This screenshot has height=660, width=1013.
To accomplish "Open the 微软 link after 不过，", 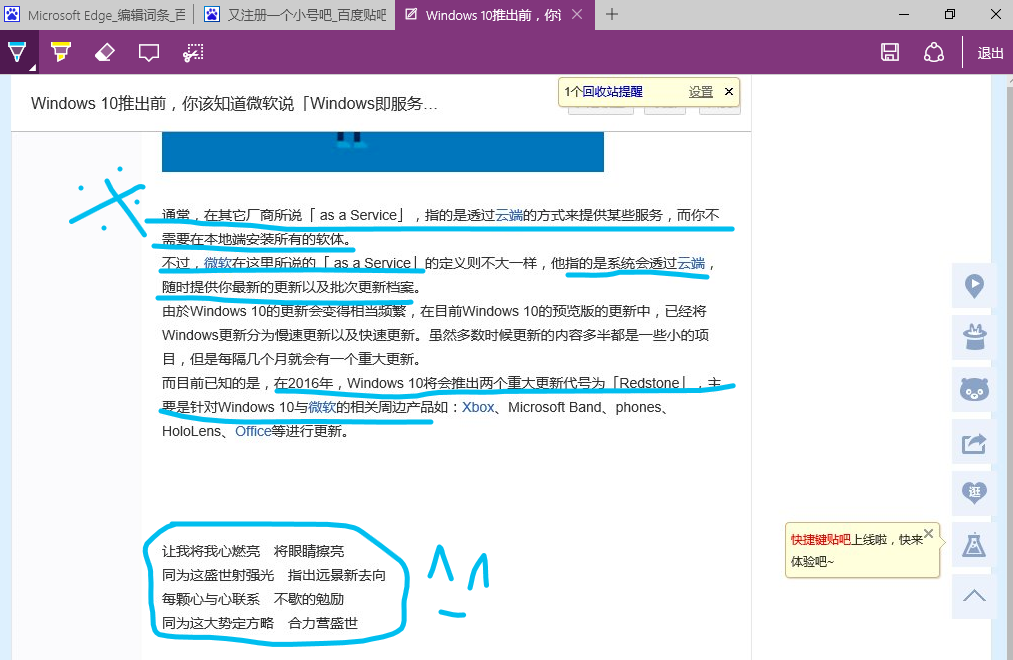I will pyautogui.click(x=218, y=263).
